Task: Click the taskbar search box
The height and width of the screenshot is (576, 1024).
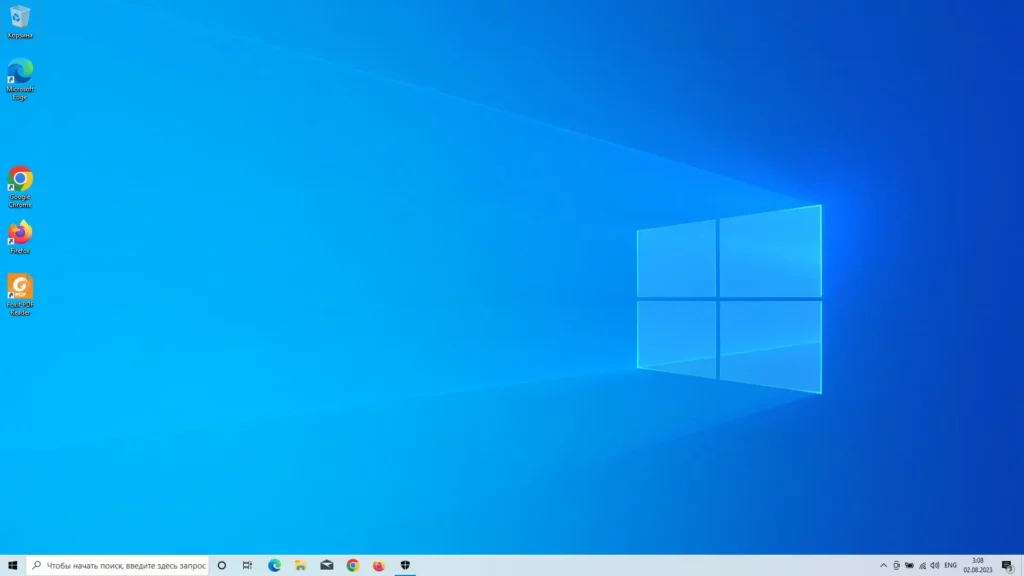Action: click(118, 565)
